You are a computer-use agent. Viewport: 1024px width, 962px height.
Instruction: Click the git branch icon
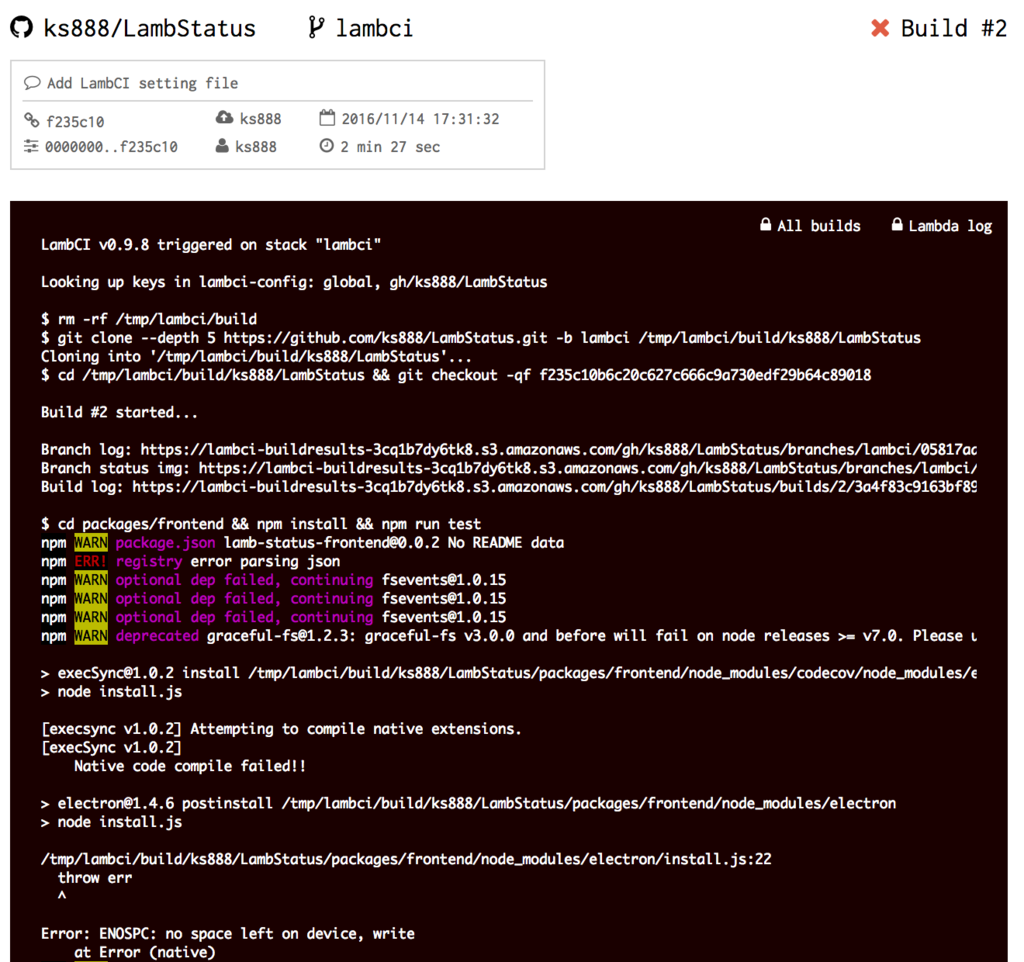[316, 27]
